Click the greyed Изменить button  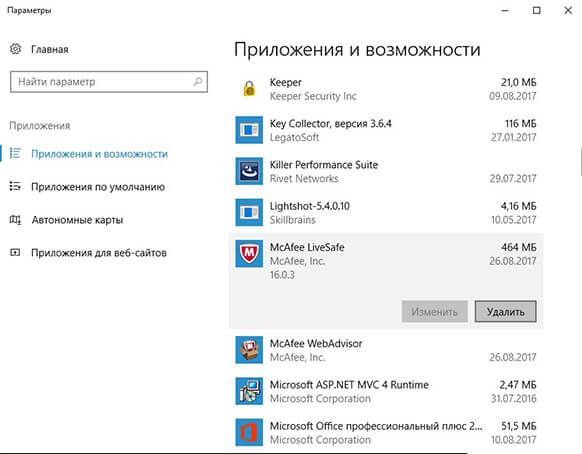[434, 311]
